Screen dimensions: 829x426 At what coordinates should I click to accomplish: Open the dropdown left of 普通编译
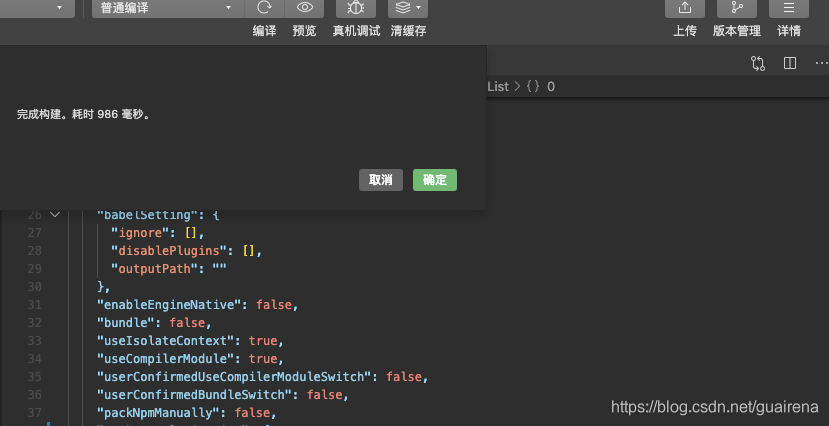37,8
